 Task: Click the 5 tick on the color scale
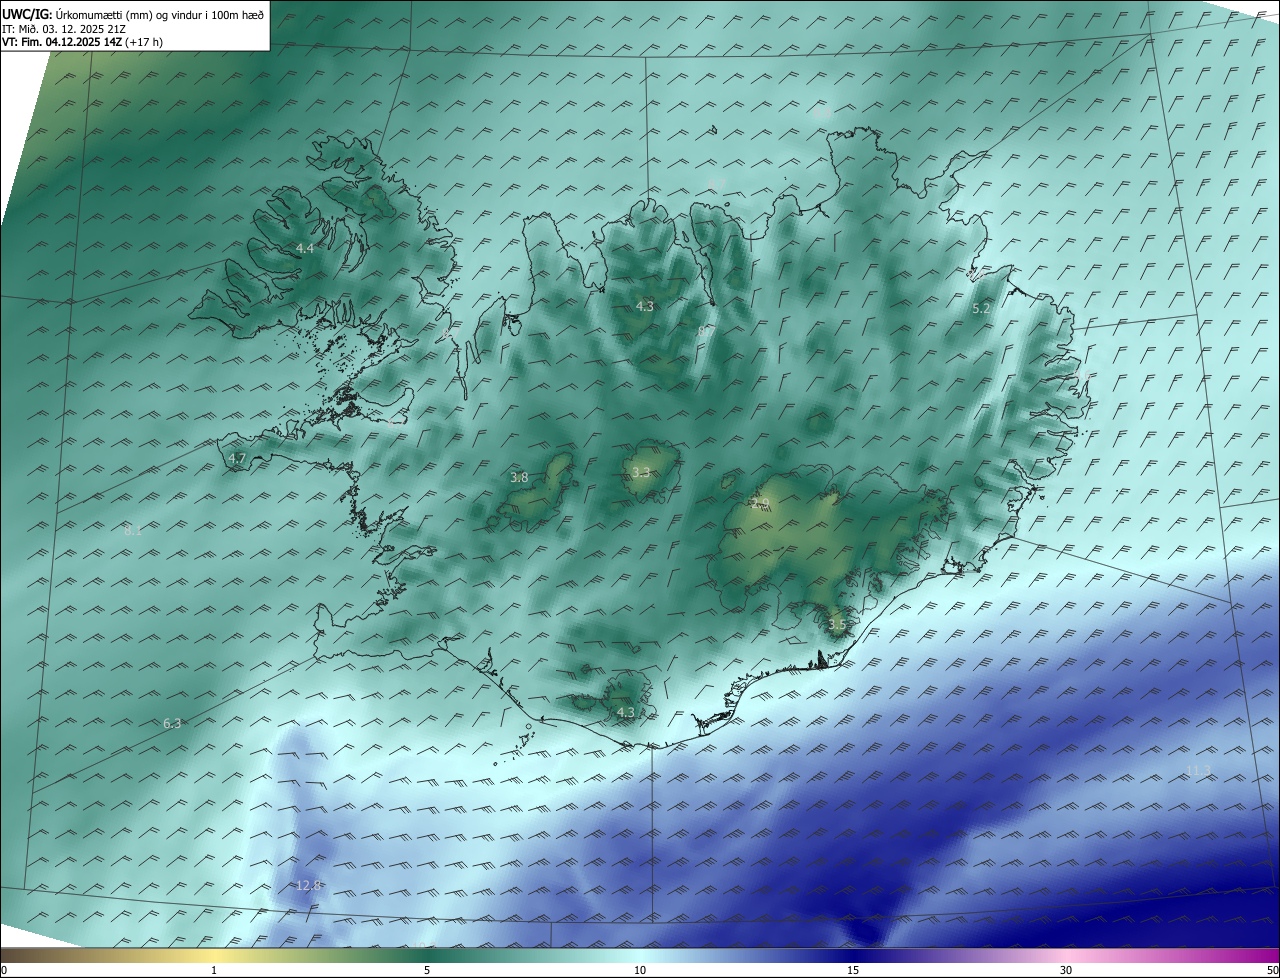pos(427,970)
